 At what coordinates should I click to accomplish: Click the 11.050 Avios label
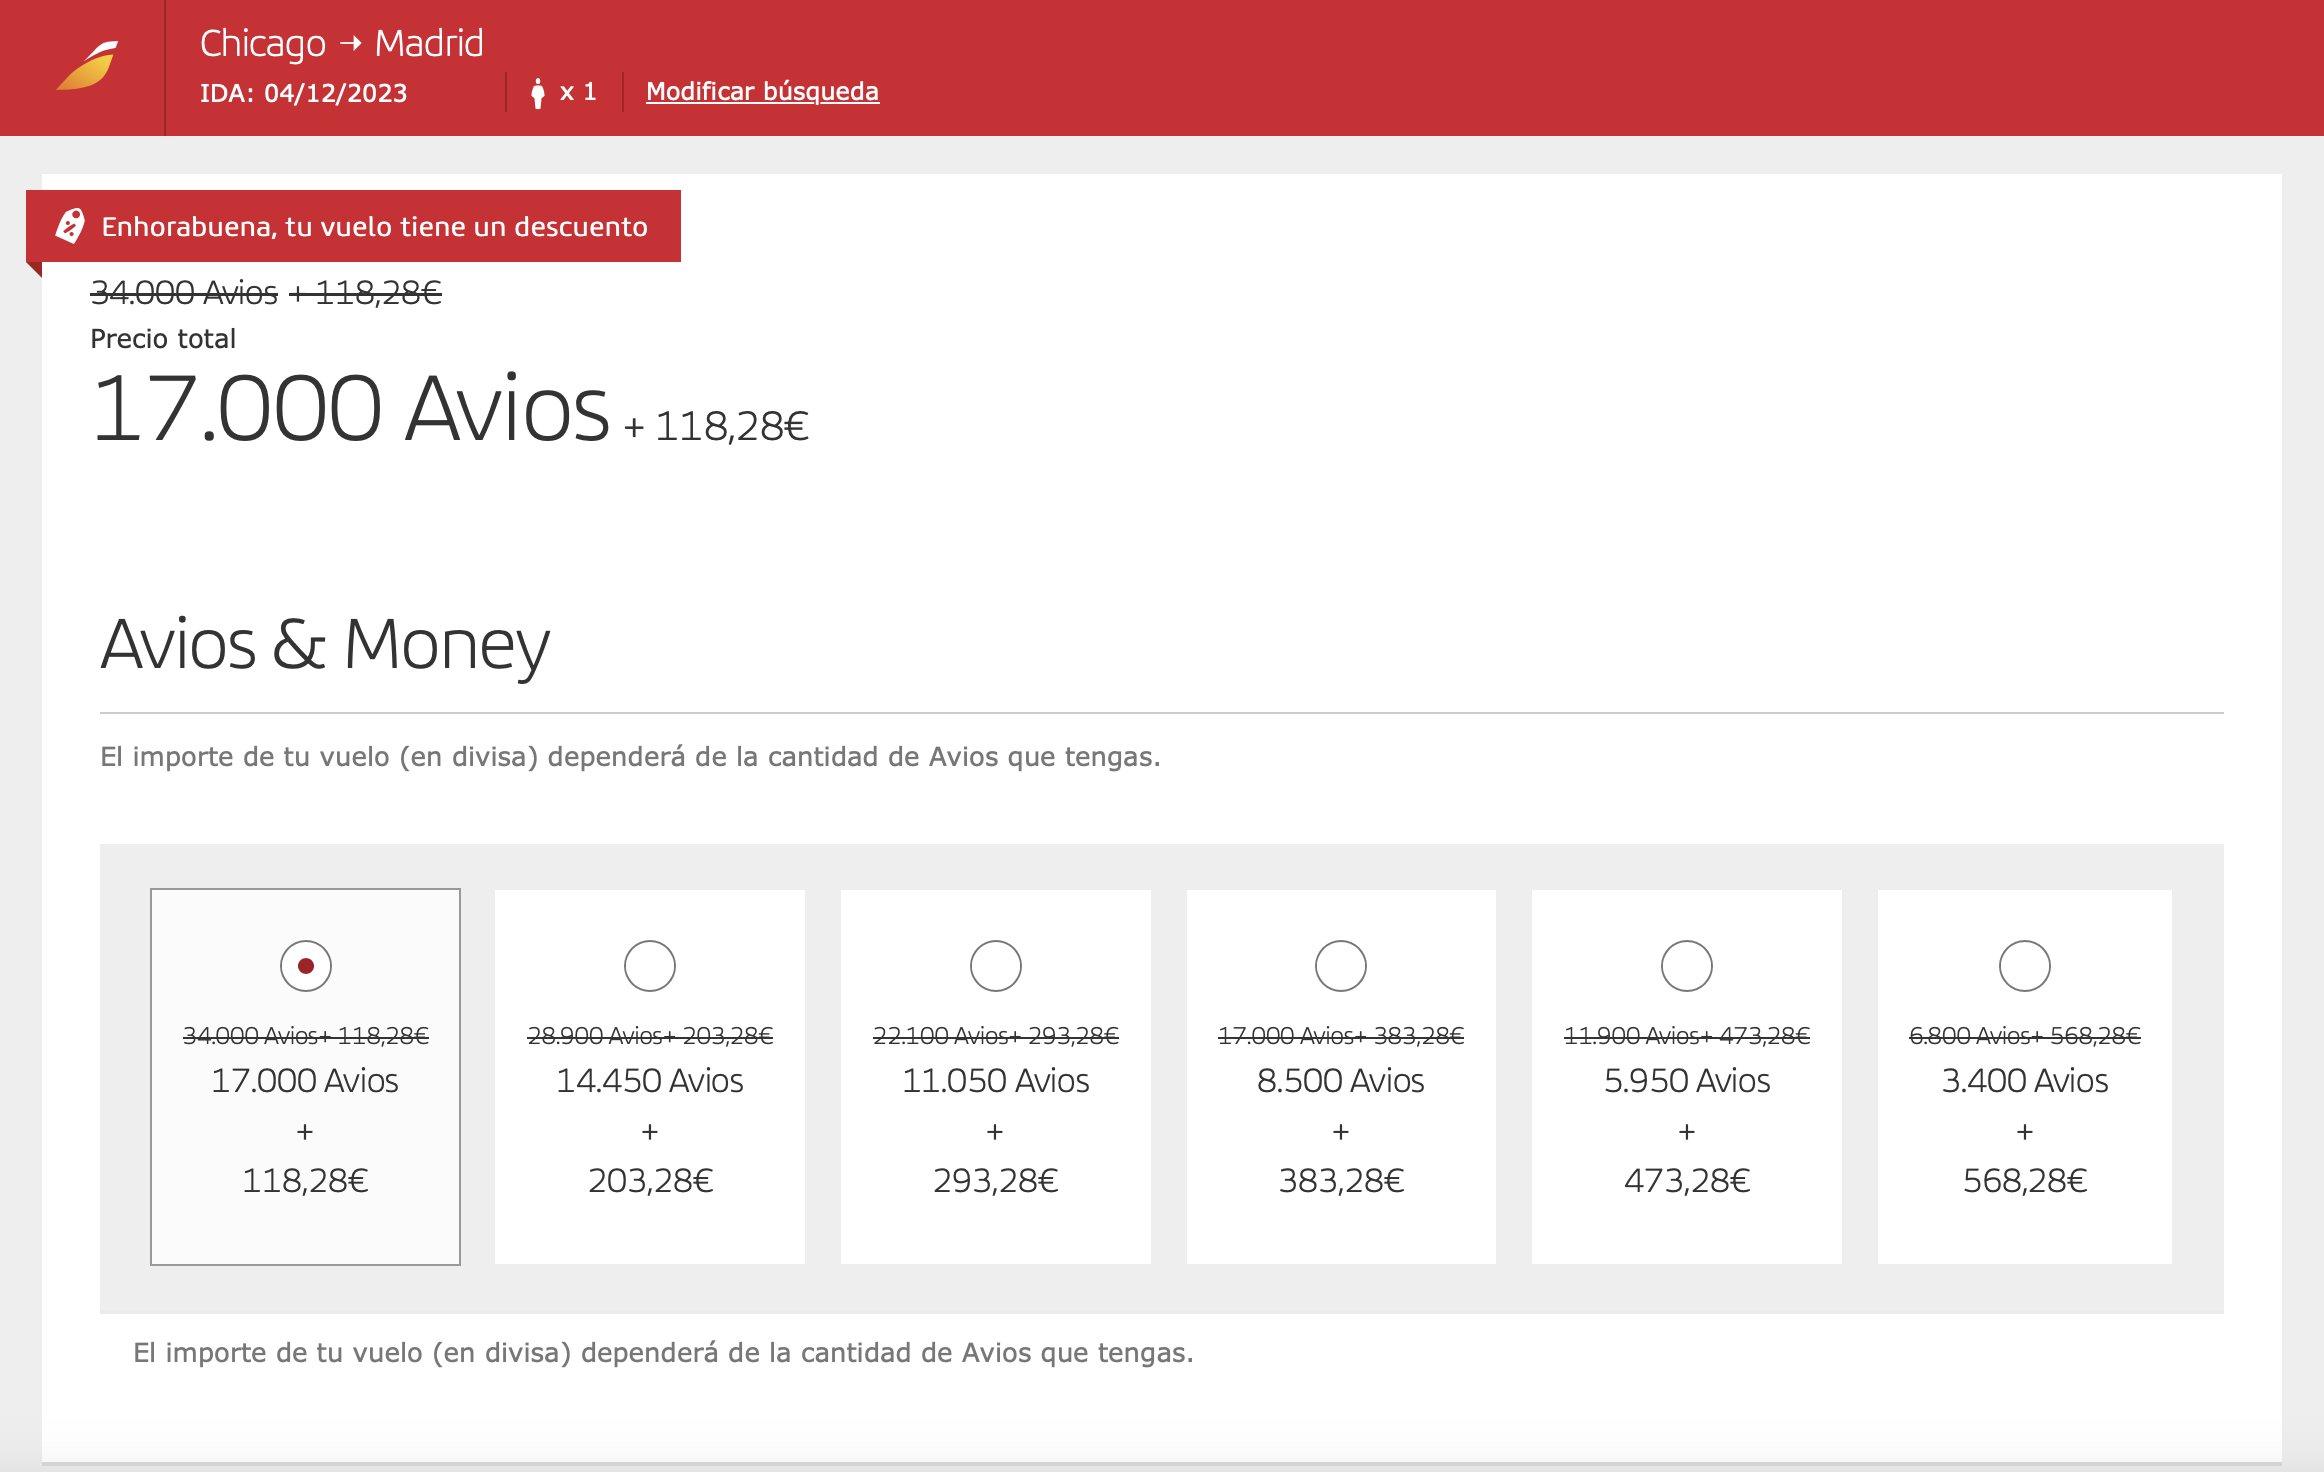996,1081
